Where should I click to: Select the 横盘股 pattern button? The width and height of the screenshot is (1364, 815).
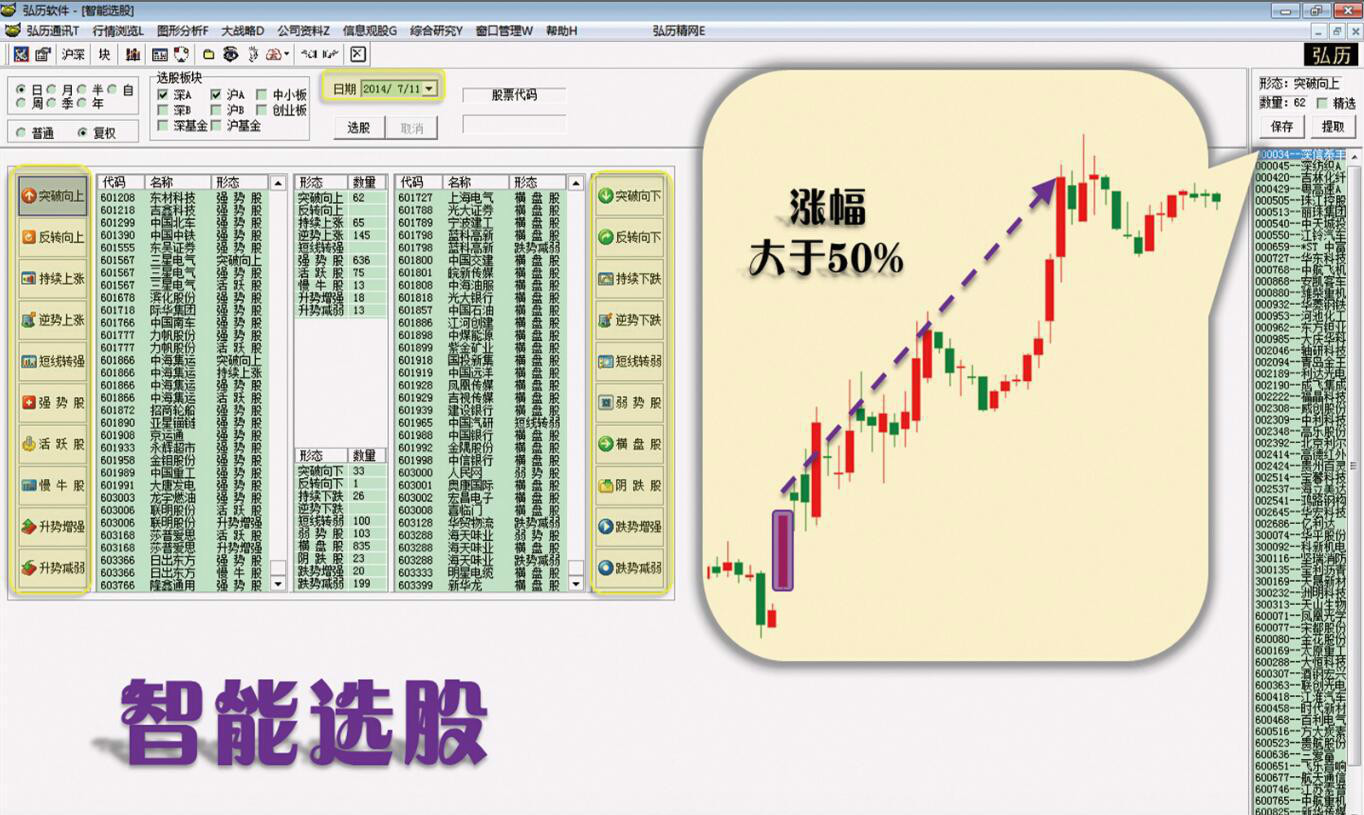pyautogui.click(x=629, y=444)
